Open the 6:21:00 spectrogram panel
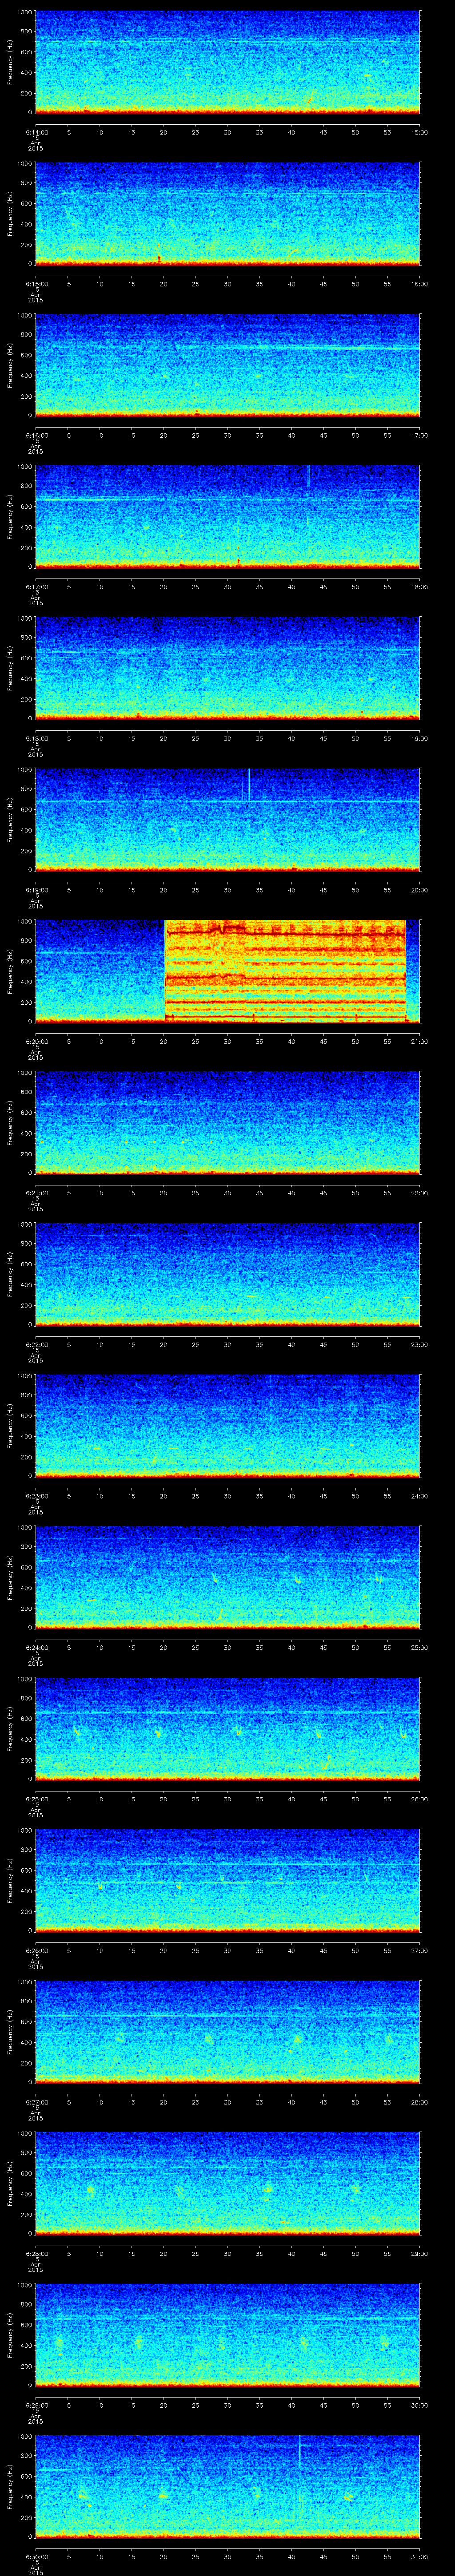This screenshot has width=455, height=2576. coord(227,1122)
